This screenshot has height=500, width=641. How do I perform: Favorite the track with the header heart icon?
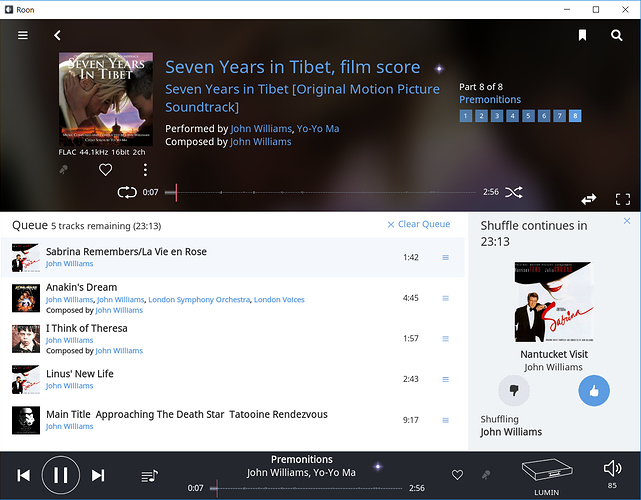(105, 169)
